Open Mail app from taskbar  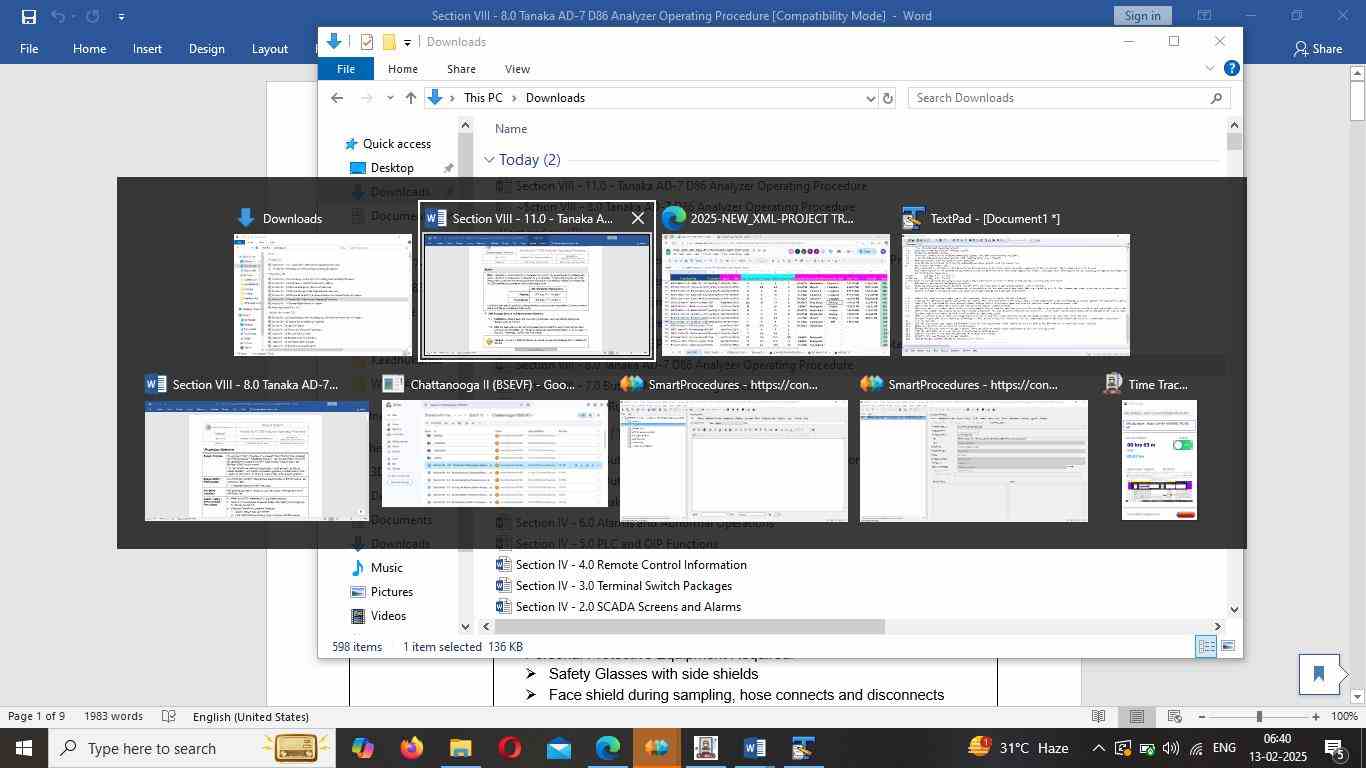[559, 748]
